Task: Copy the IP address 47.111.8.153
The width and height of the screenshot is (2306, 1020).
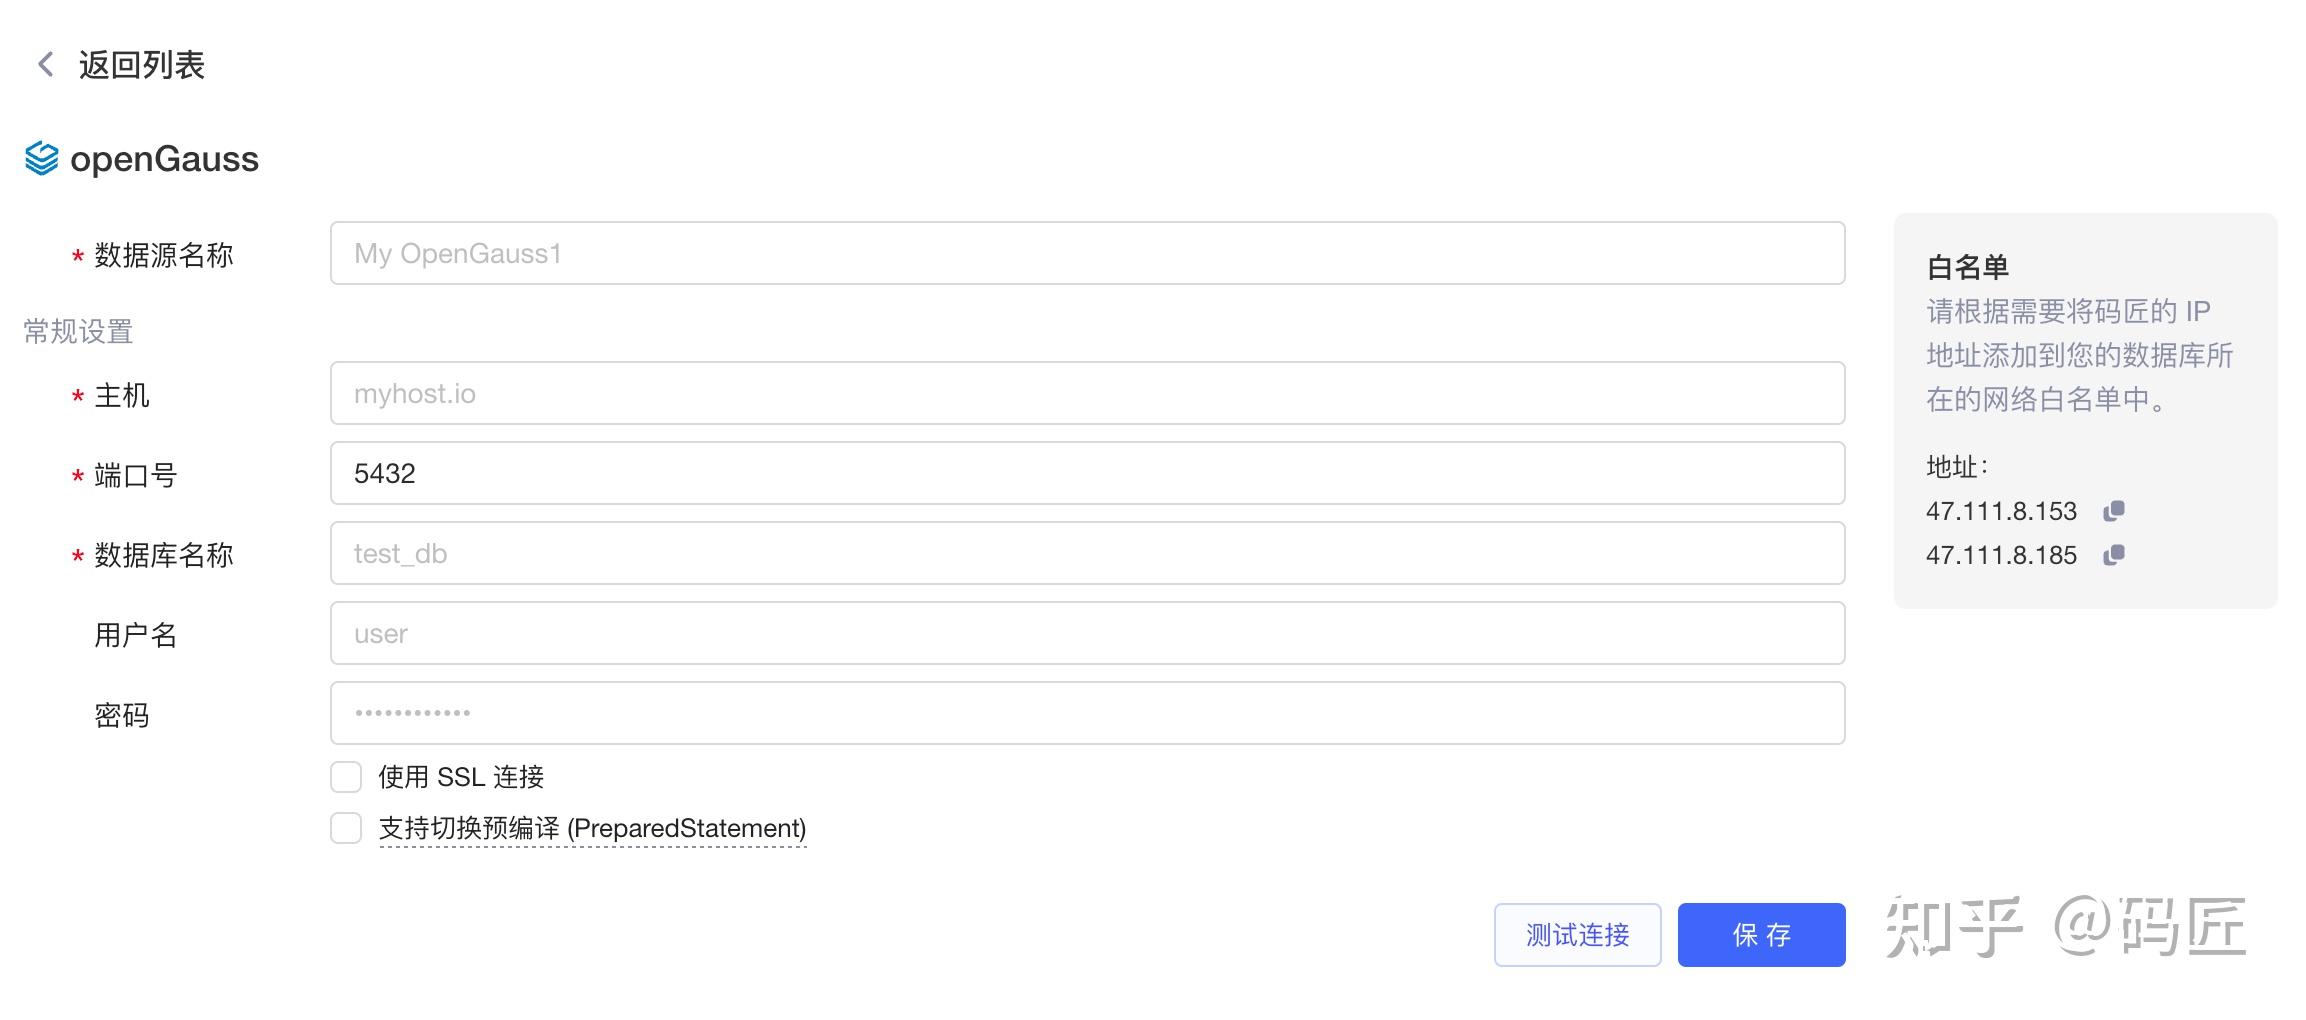Action: point(2114,511)
